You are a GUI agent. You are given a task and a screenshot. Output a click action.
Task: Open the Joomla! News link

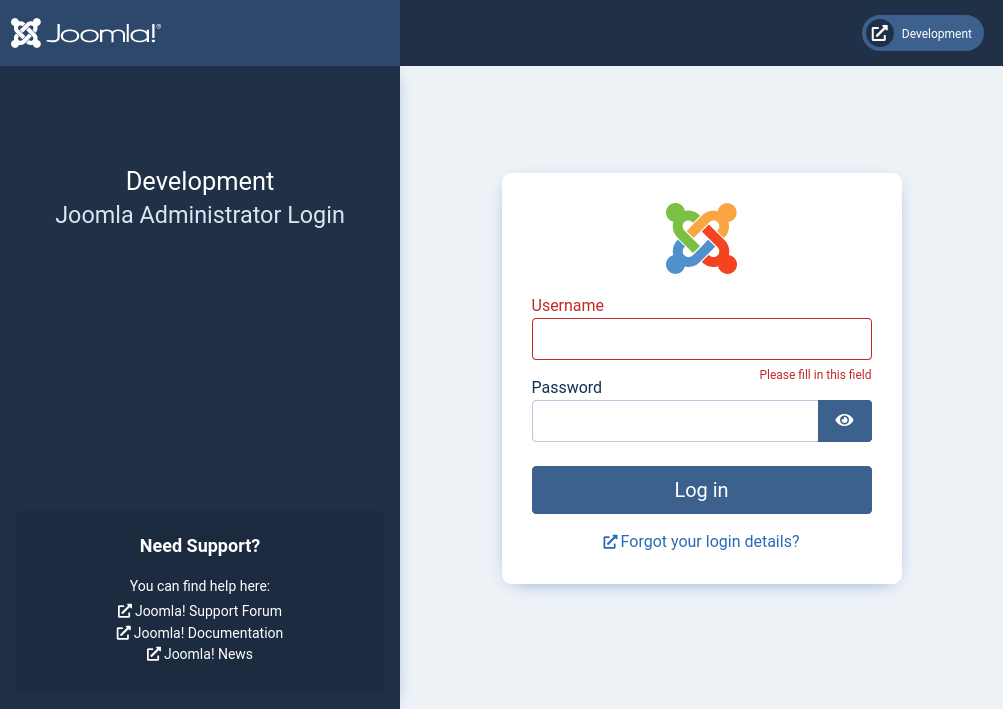click(208, 654)
